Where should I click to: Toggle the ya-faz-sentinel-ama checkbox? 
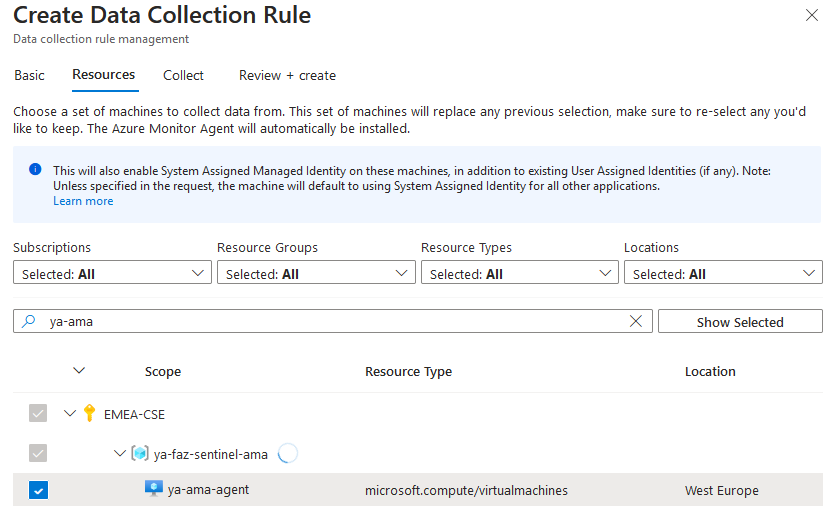click(39, 454)
